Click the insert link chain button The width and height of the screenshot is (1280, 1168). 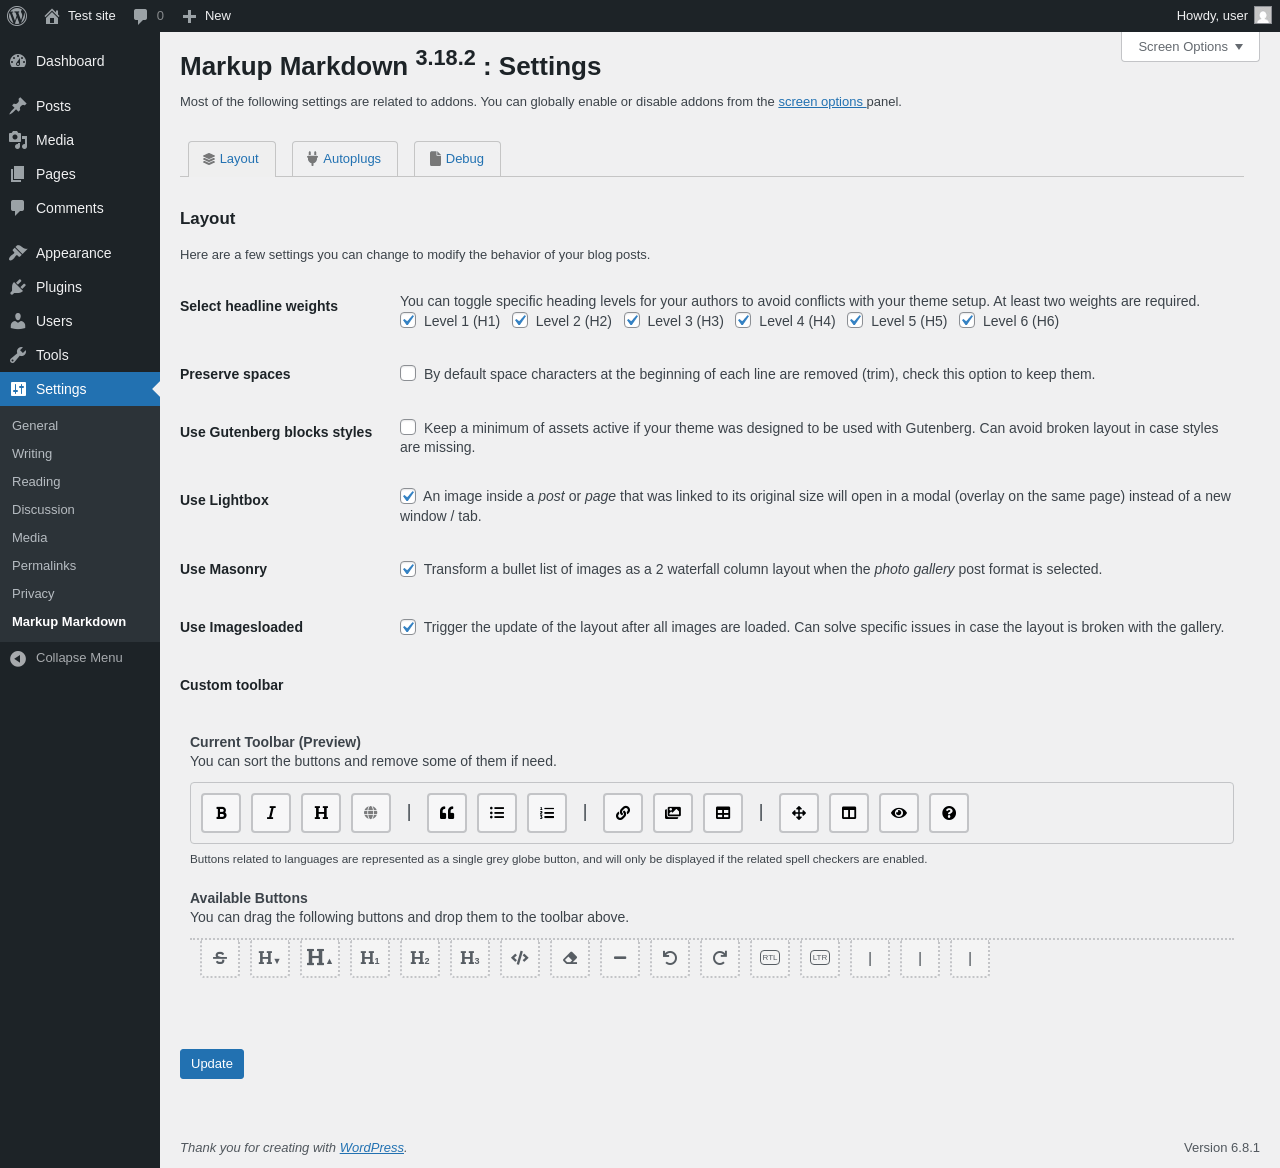pyautogui.click(x=623, y=813)
